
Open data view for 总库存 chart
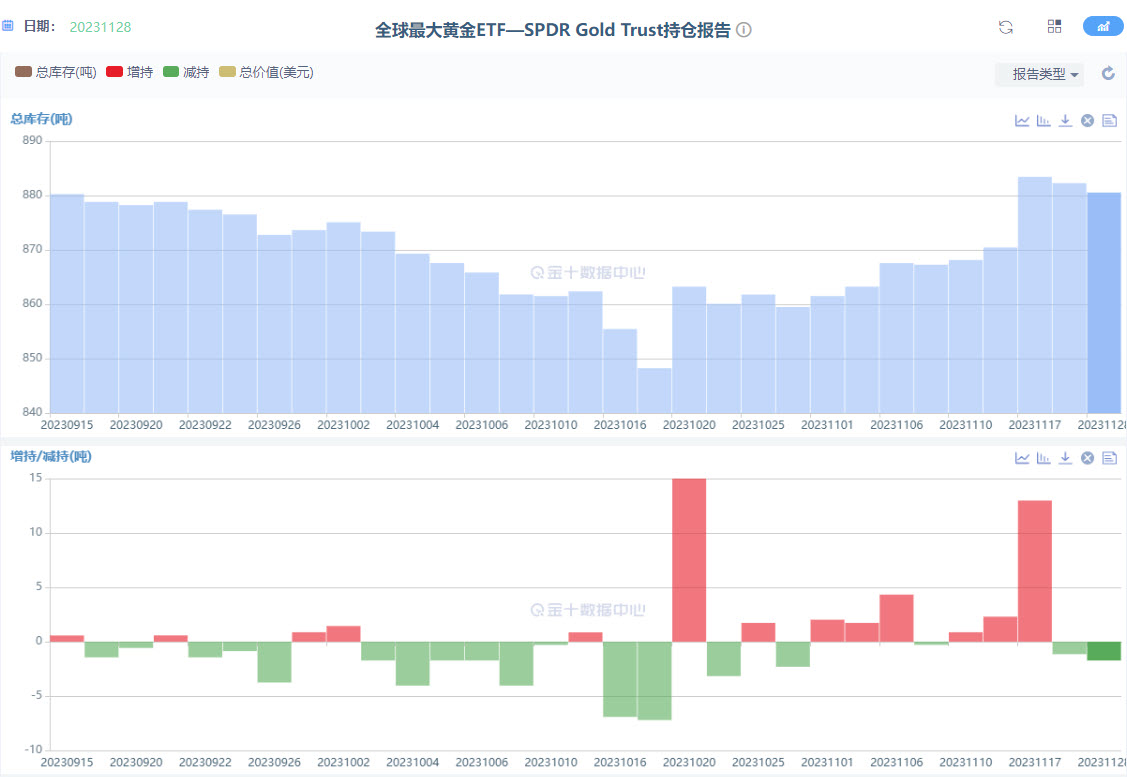point(1110,121)
